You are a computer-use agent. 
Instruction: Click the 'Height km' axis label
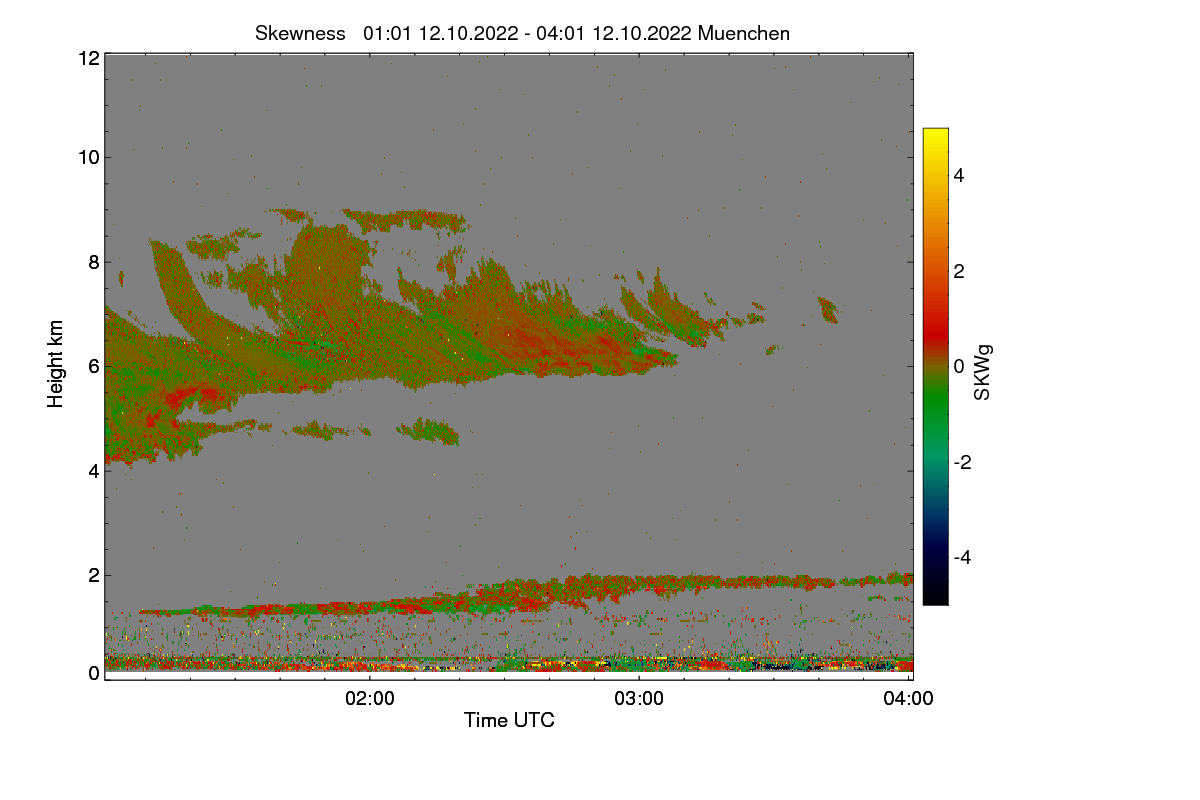(56, 364)
